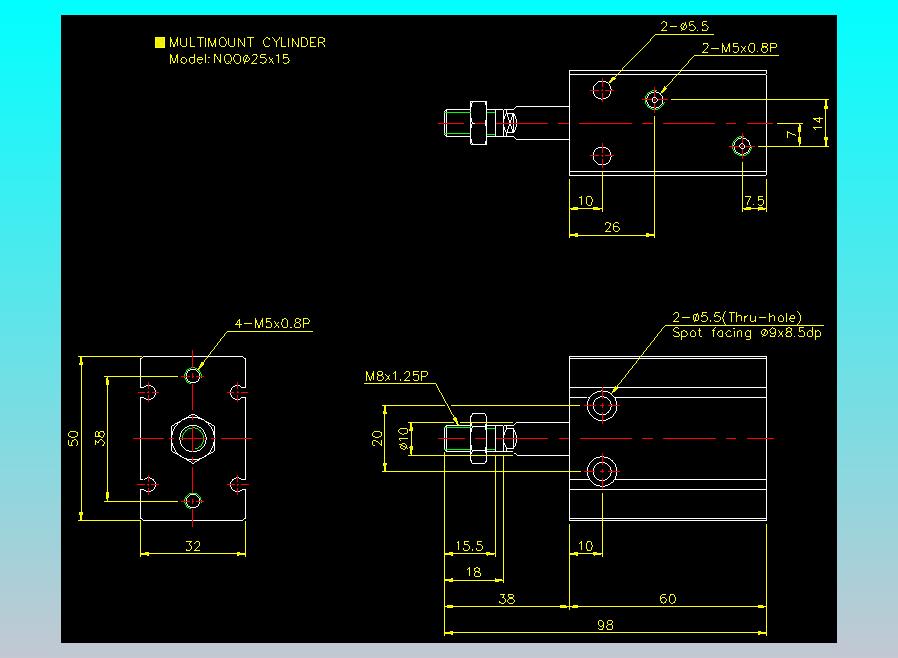Click the threaded rod end in top view
This screenshot has width=898, height=658.
[457, 123]
